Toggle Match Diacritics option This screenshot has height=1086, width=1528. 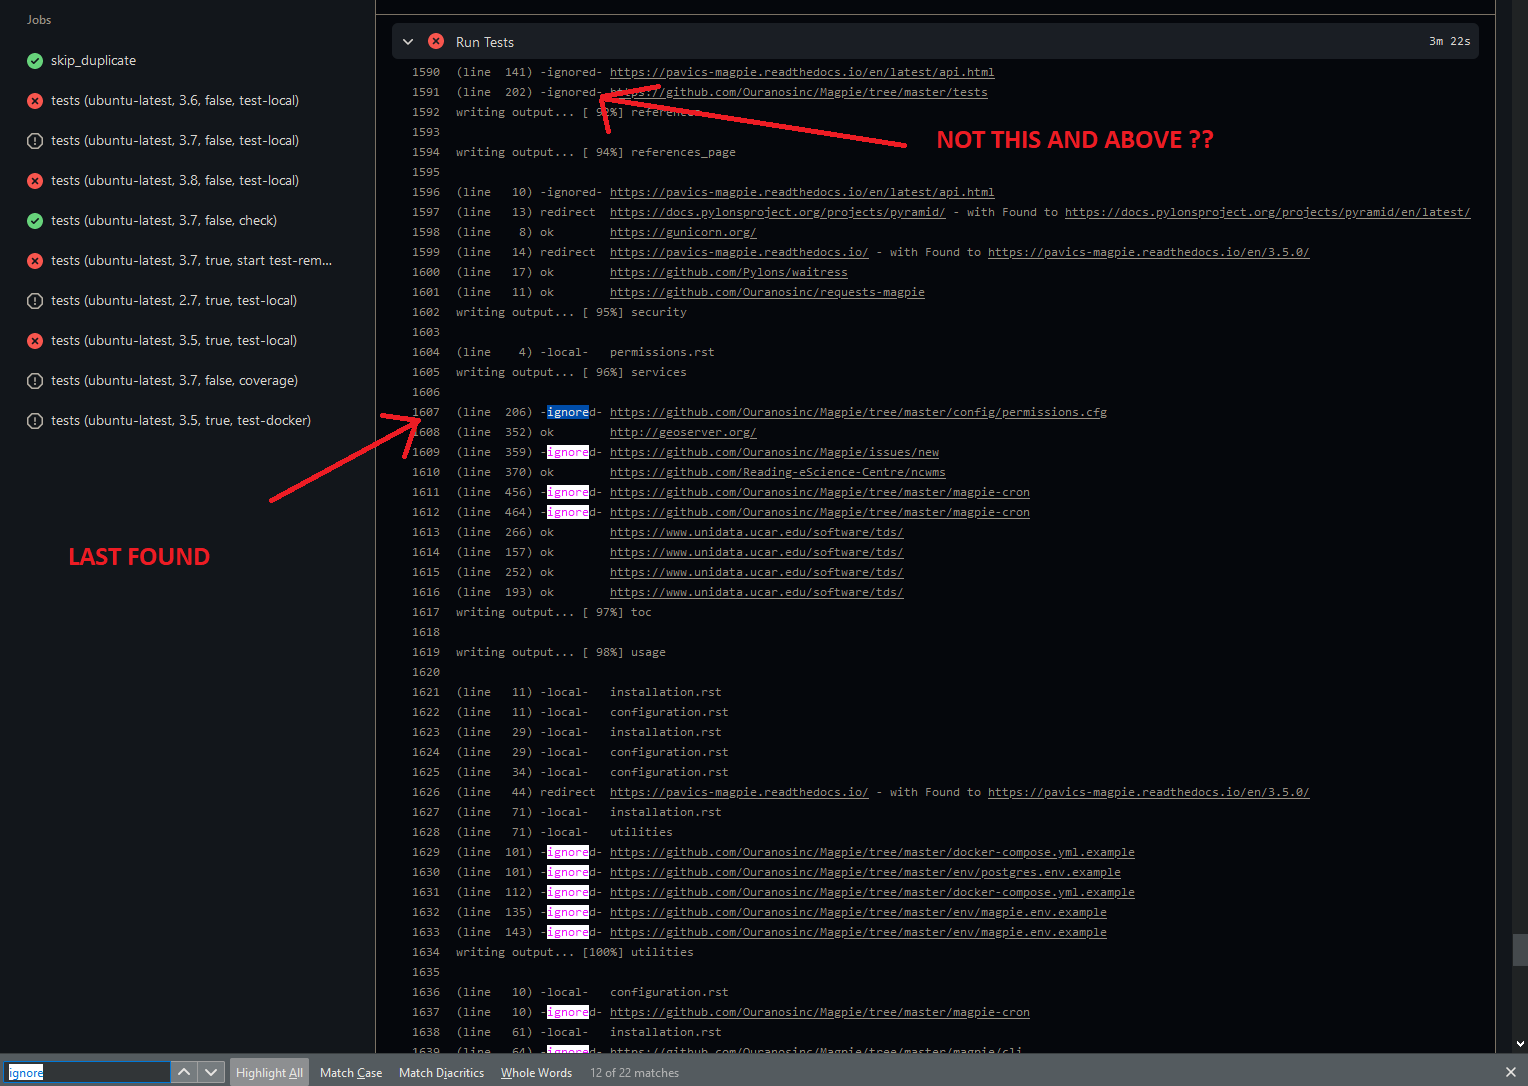441,1072
